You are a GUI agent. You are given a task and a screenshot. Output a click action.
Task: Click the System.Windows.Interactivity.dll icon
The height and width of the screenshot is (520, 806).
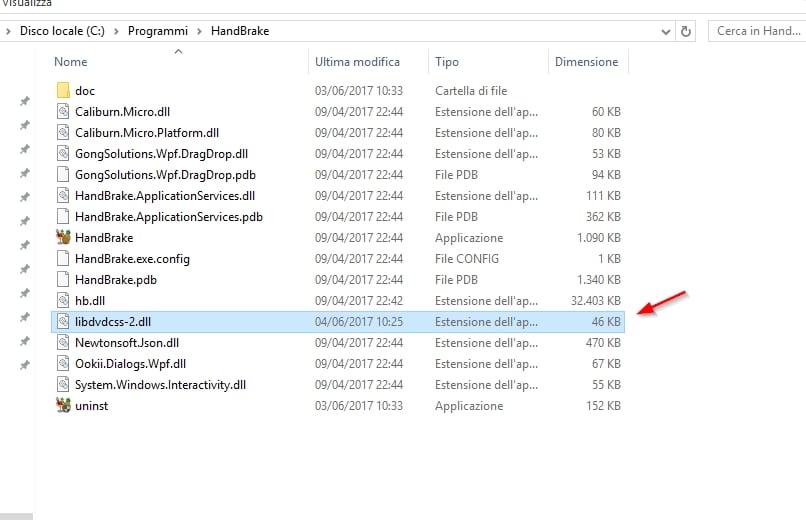click(63, 385)
